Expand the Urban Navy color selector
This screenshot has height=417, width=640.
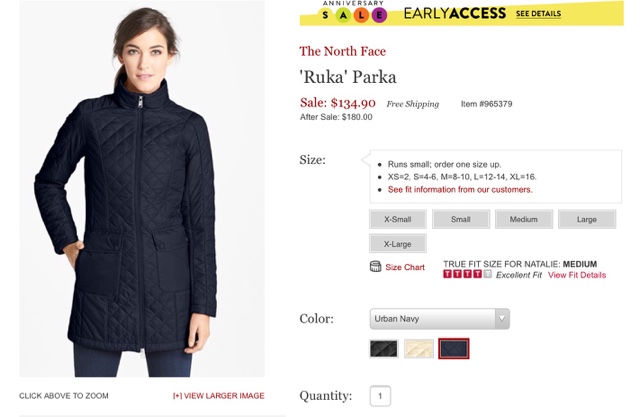[x=439, y=319]
